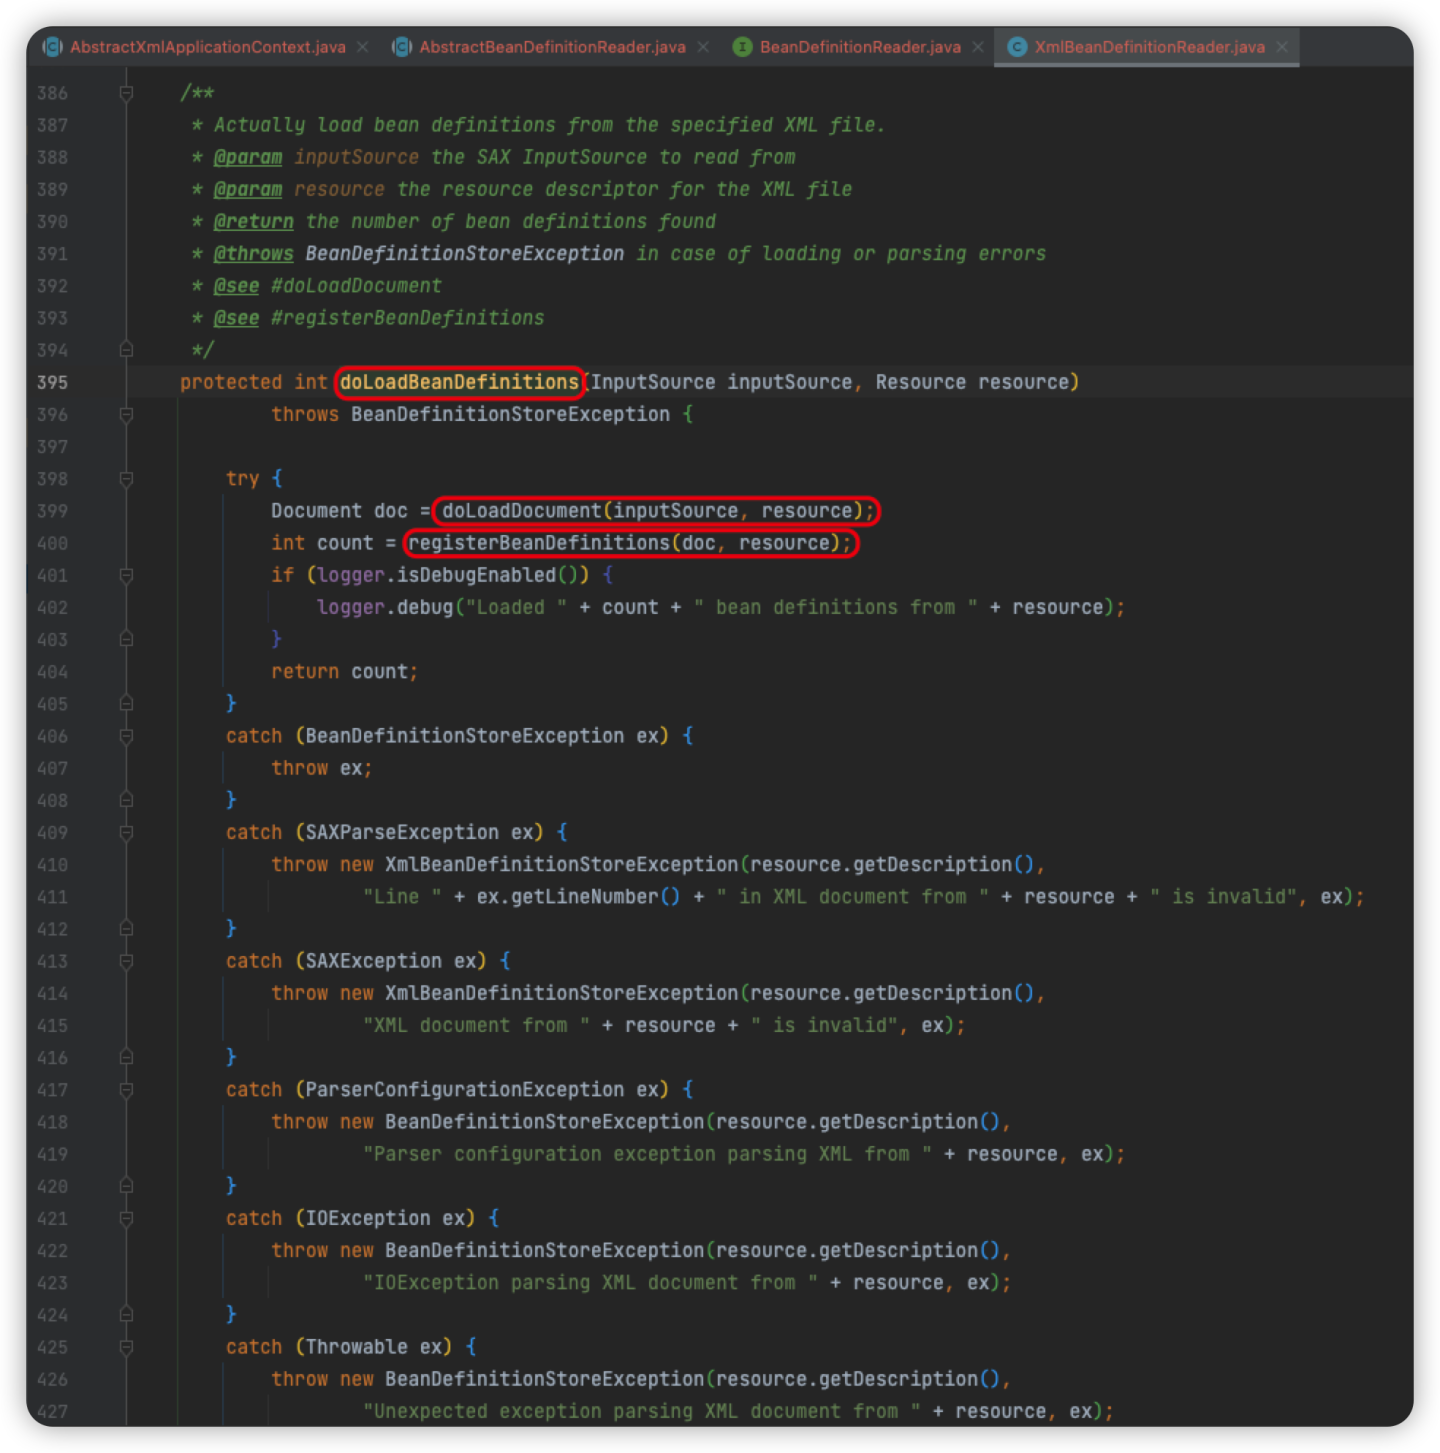Click the doLoadBeanDefinitions method name
Image resolution: width=1440 pixels, height=1453 pixels.
click(459, 382)
